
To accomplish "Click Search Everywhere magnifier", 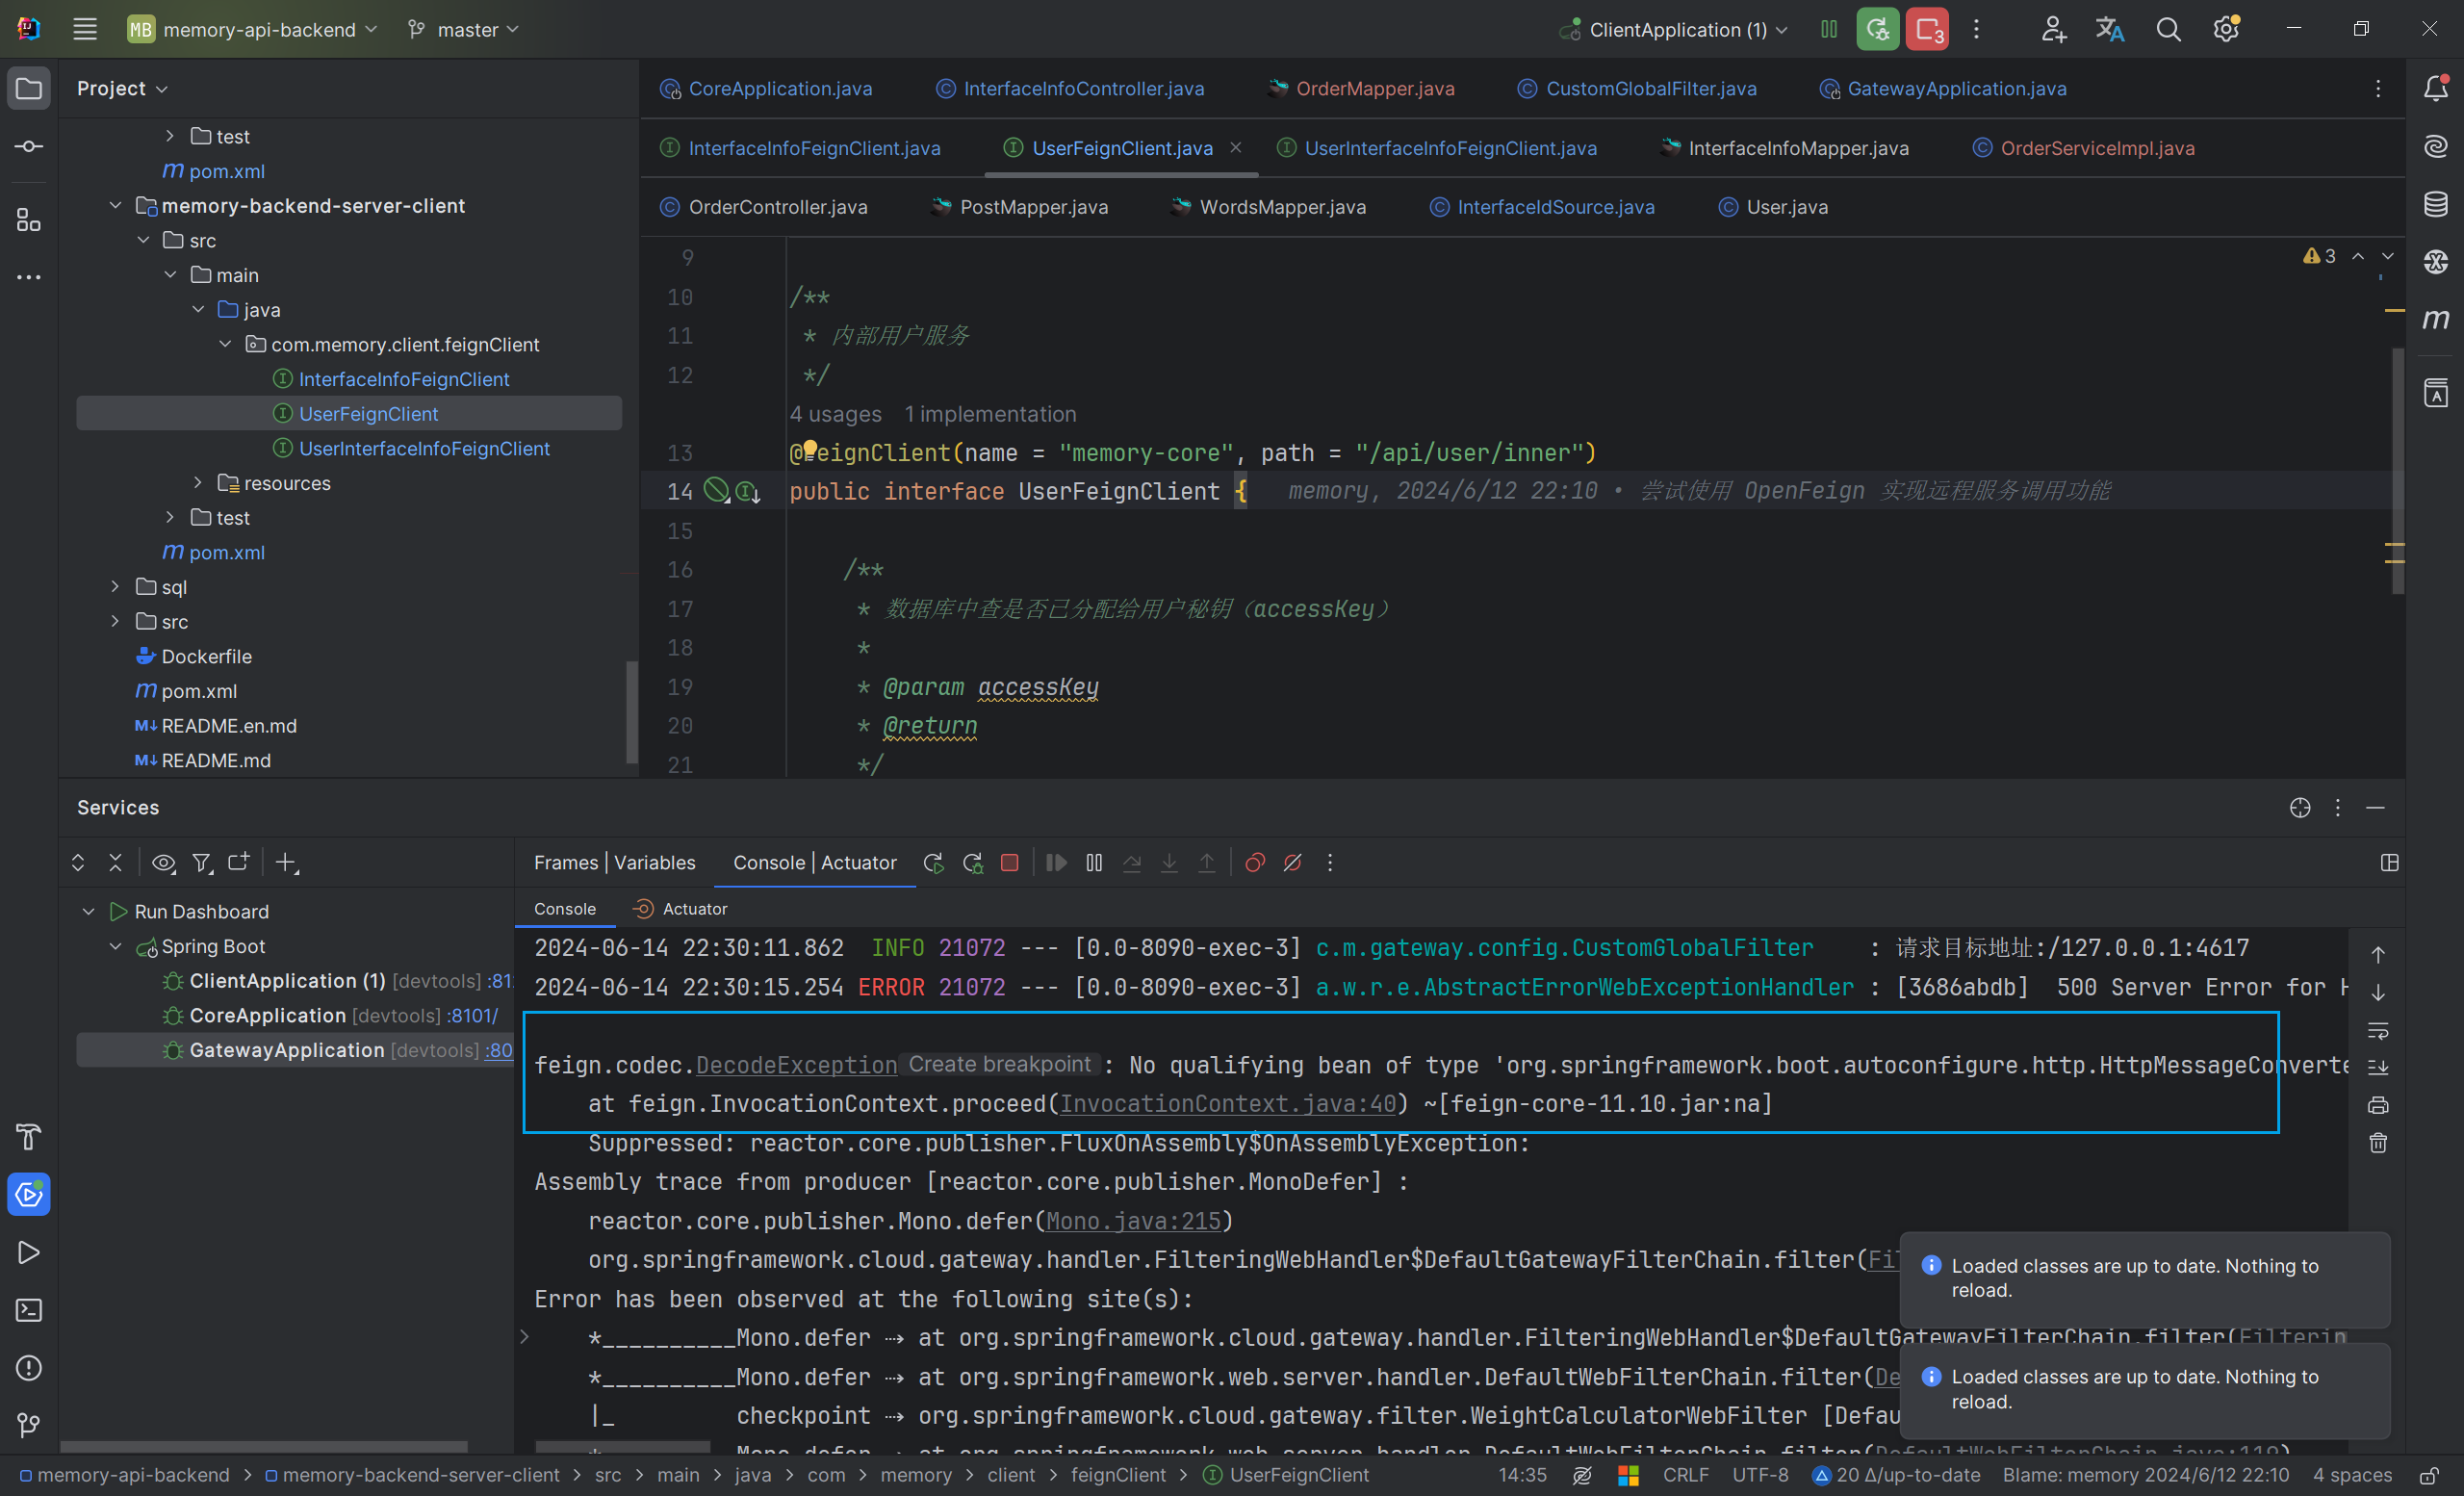I will pyautogui.click(x=2168, y=30).
